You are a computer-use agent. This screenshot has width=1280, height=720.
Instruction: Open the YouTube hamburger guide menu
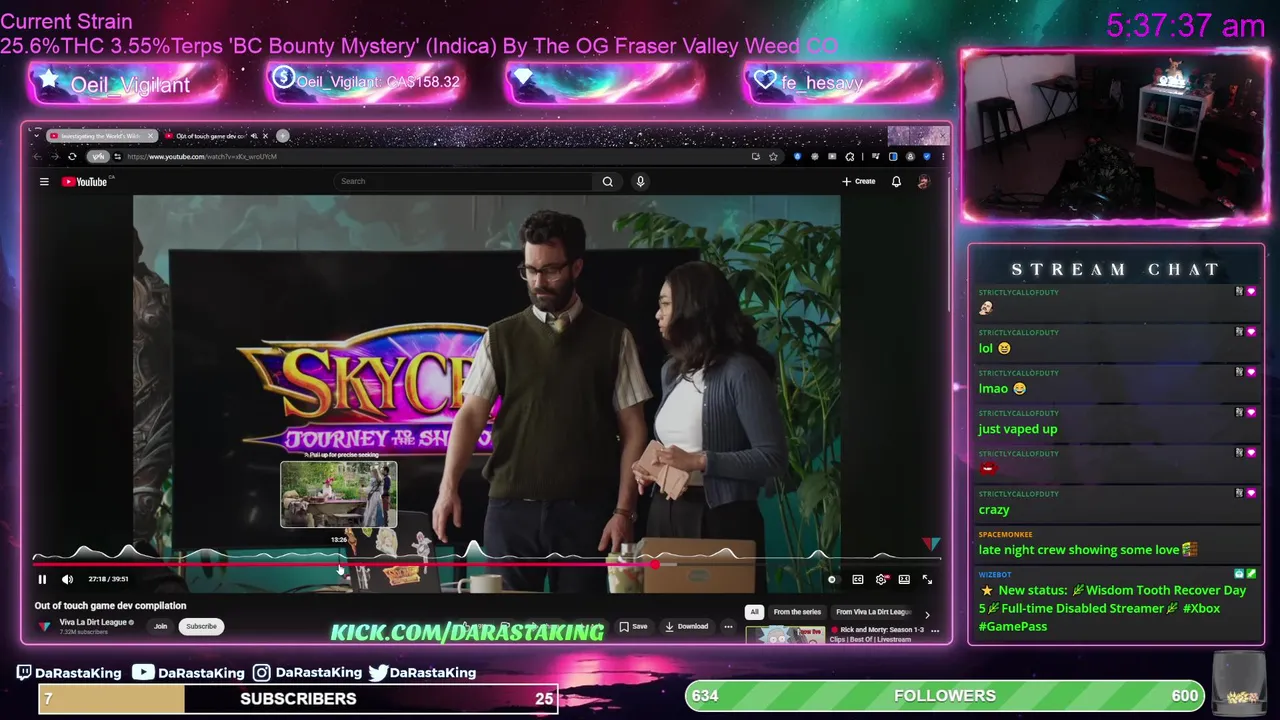tap(44, 181)
